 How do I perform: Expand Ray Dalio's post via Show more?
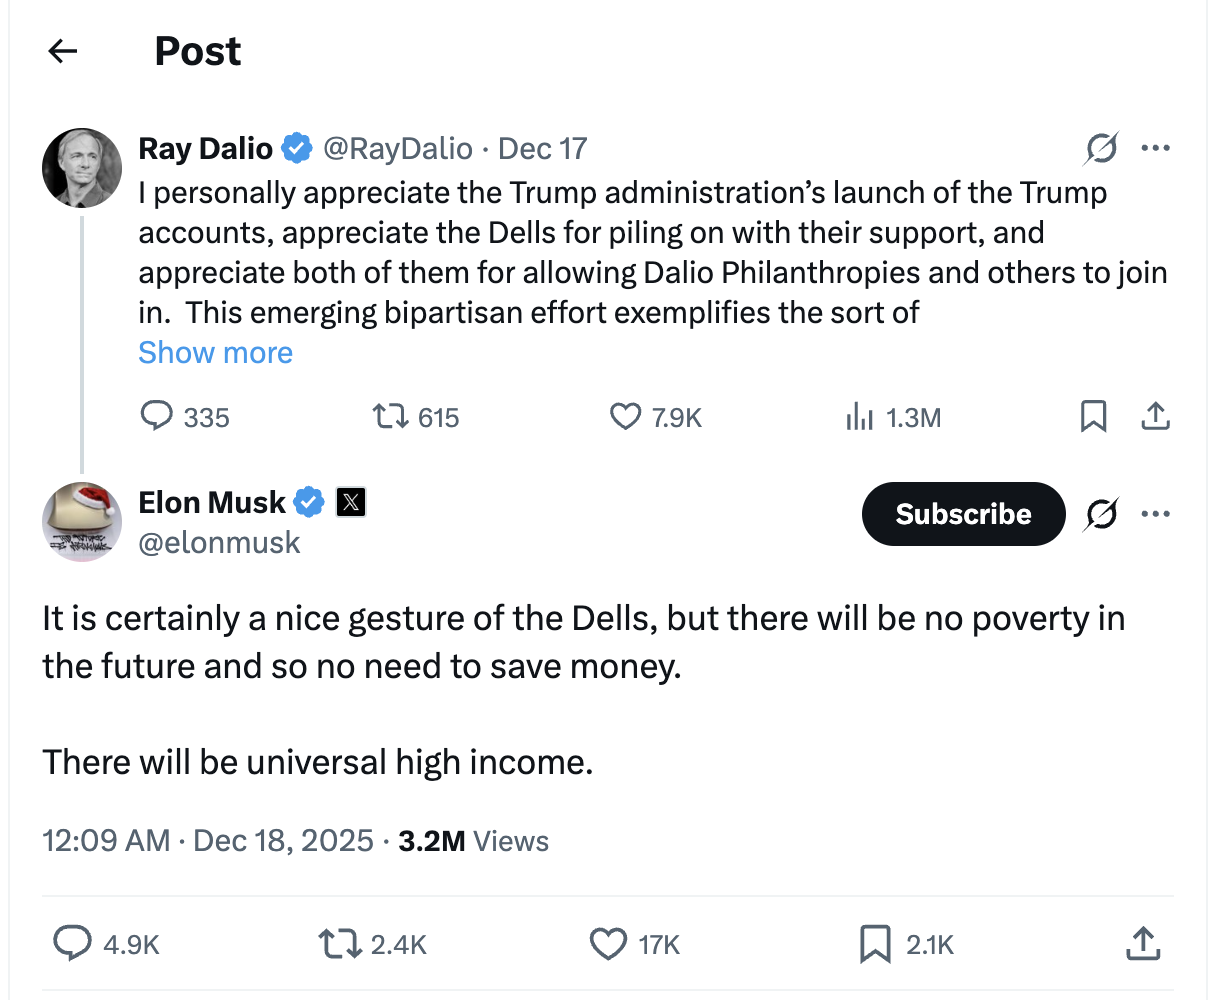[215, 352]
